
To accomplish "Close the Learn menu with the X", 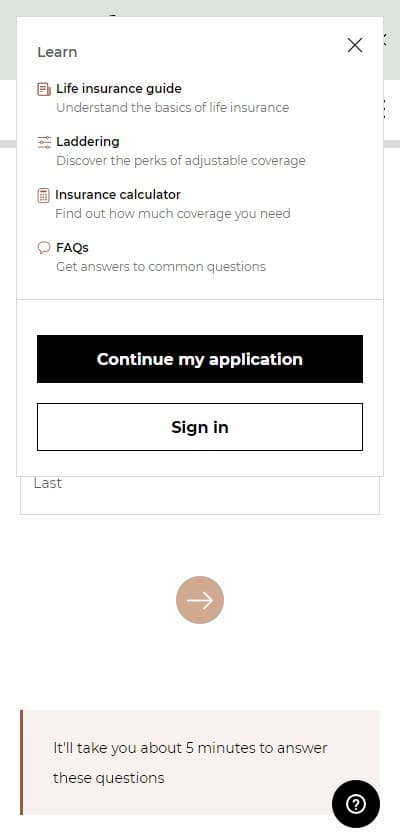I will coord(354,46).
